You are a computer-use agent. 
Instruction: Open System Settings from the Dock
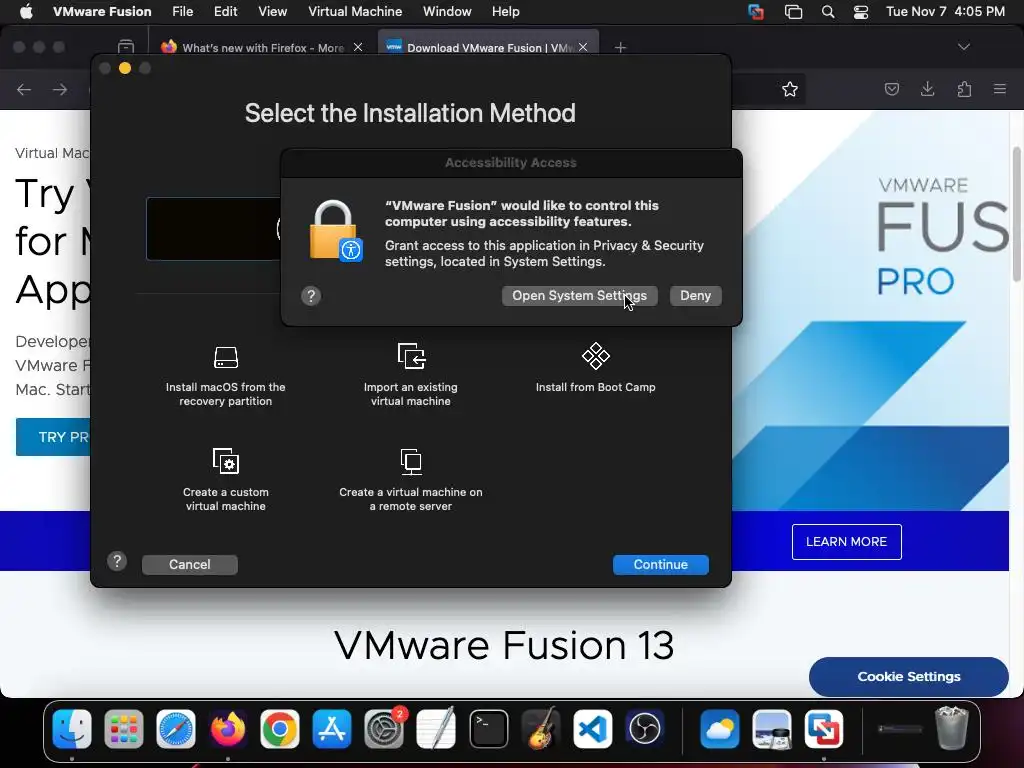pos(384,729)
